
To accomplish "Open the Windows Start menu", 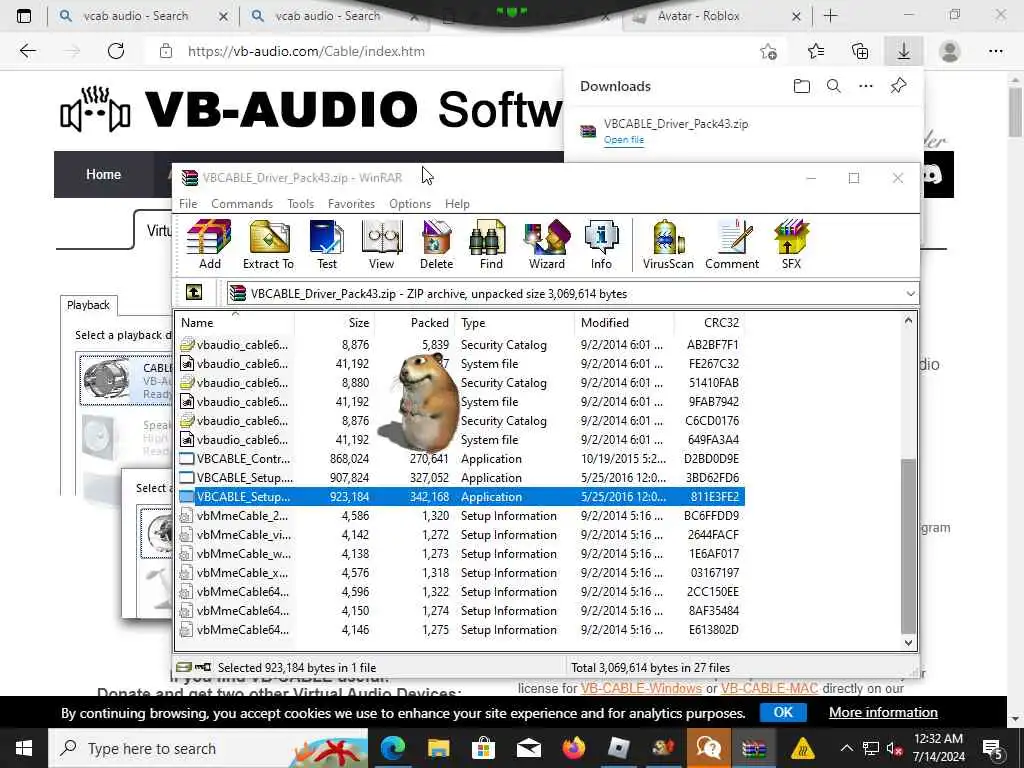I will point(24,748).
